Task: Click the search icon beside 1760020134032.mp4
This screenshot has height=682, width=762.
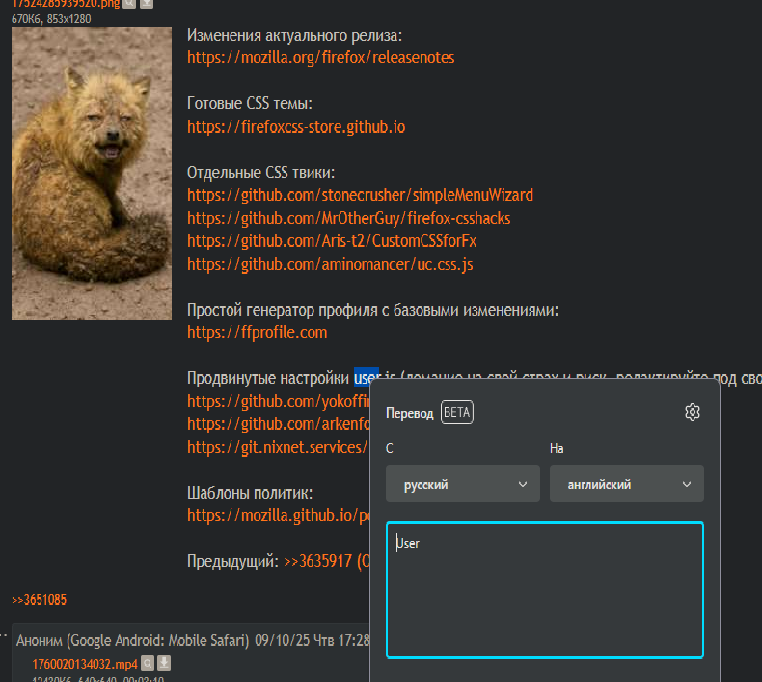Action: [x=148, y=663]
